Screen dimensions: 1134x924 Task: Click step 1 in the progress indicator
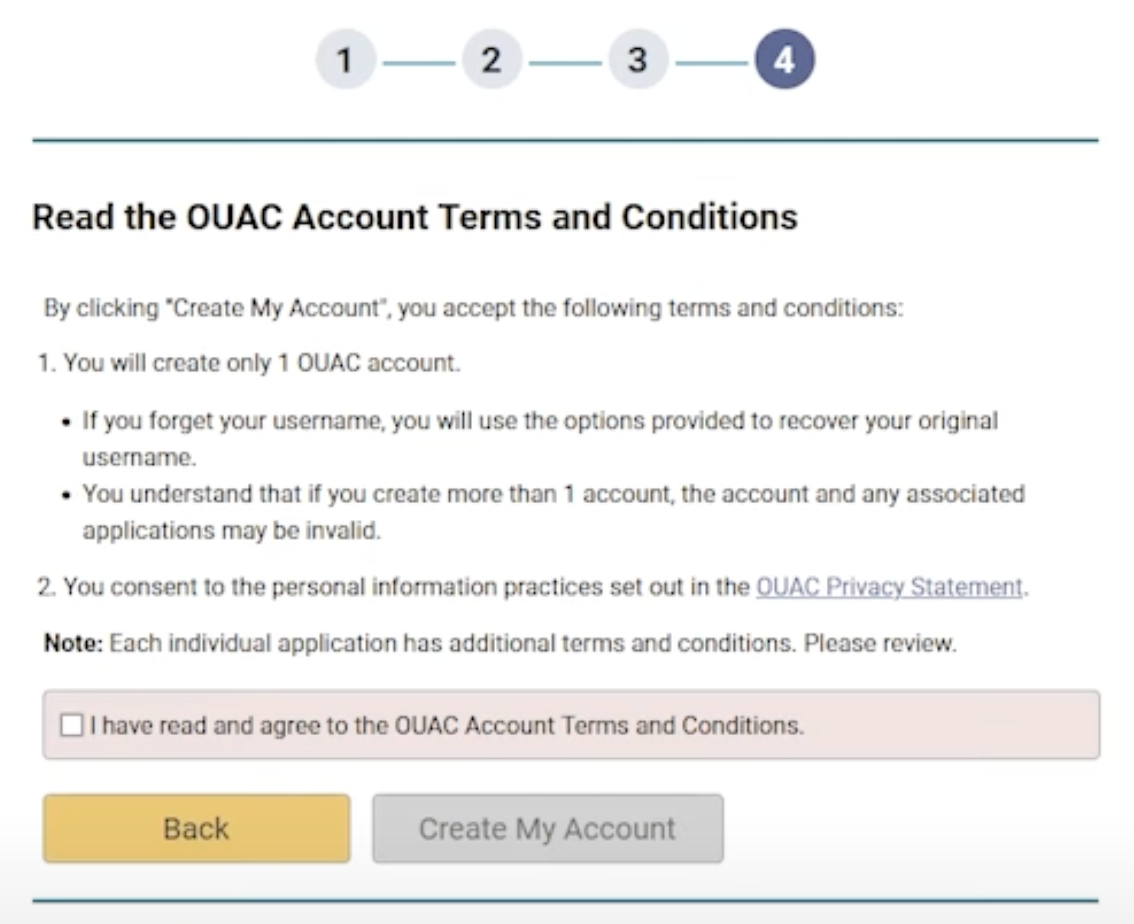tap(345, 57)
